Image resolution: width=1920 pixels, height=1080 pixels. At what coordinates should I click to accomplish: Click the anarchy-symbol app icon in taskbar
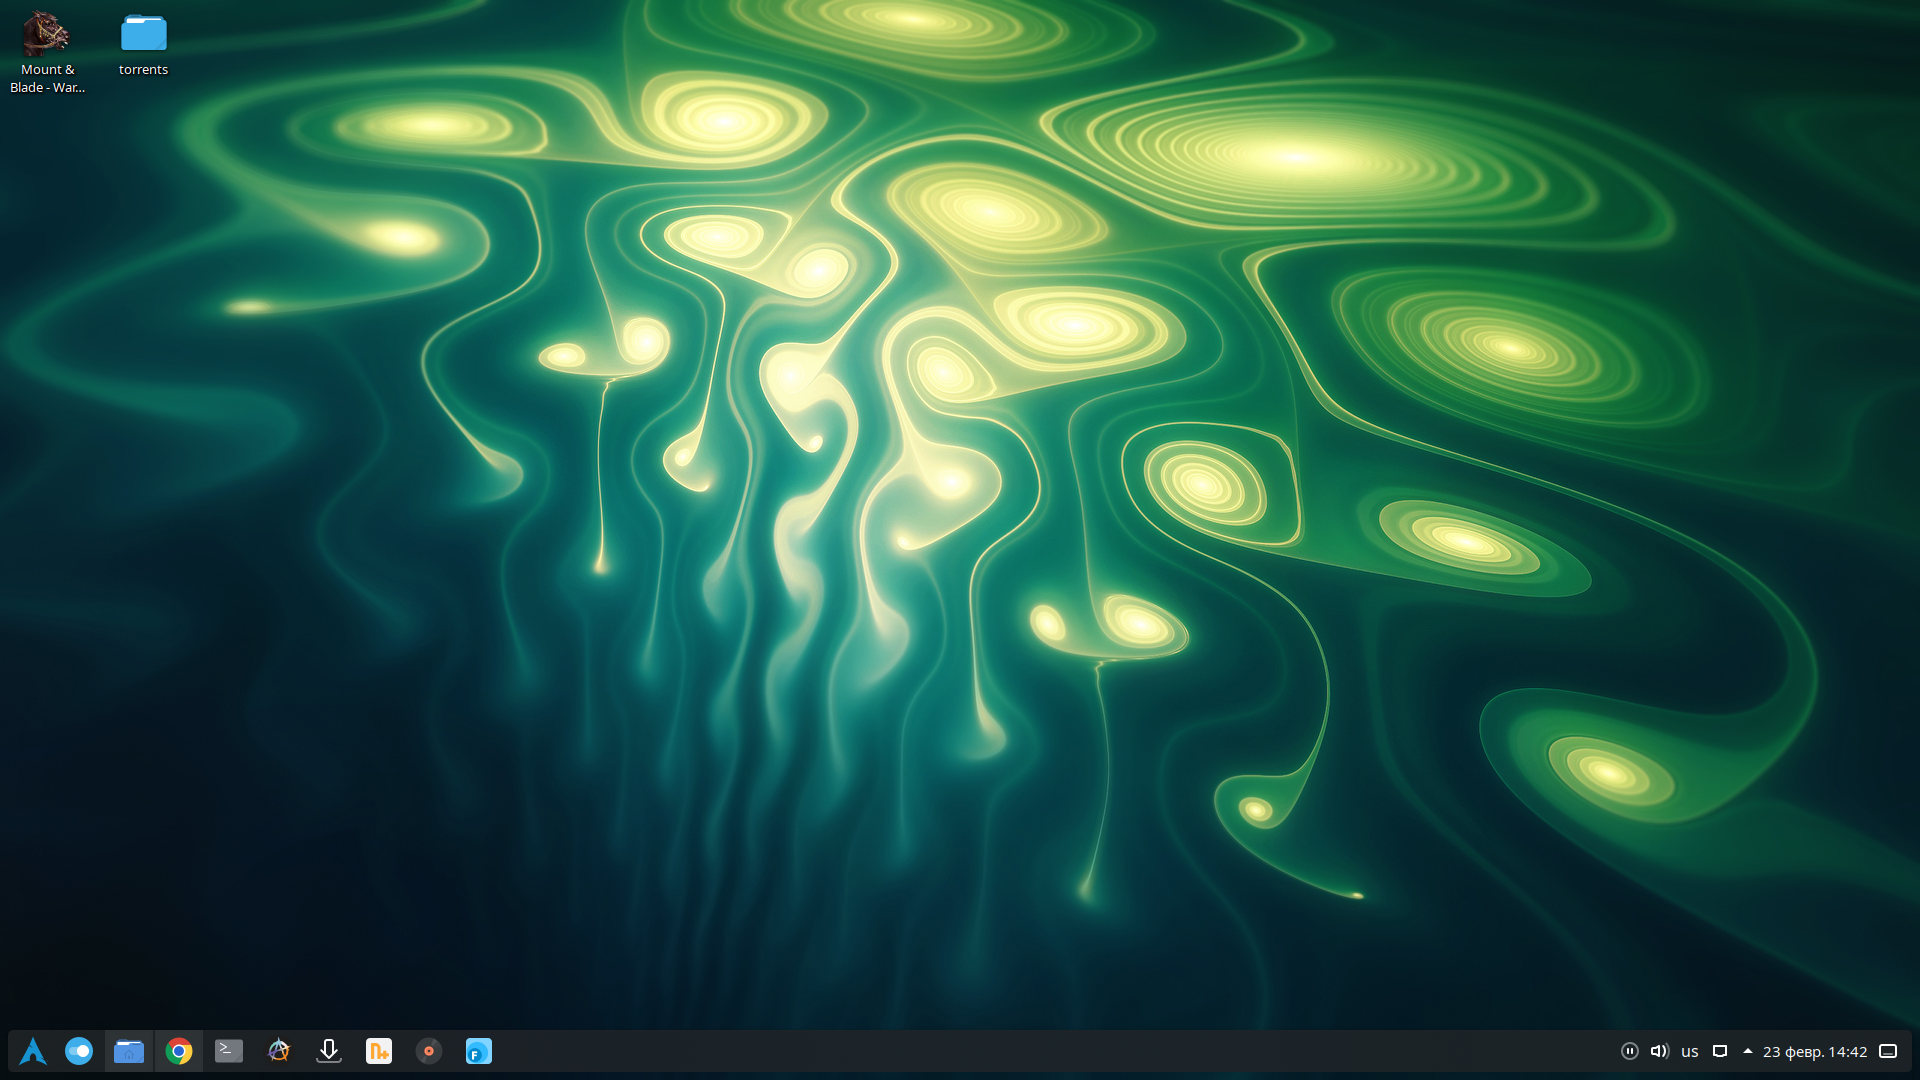click(279, 1051)
